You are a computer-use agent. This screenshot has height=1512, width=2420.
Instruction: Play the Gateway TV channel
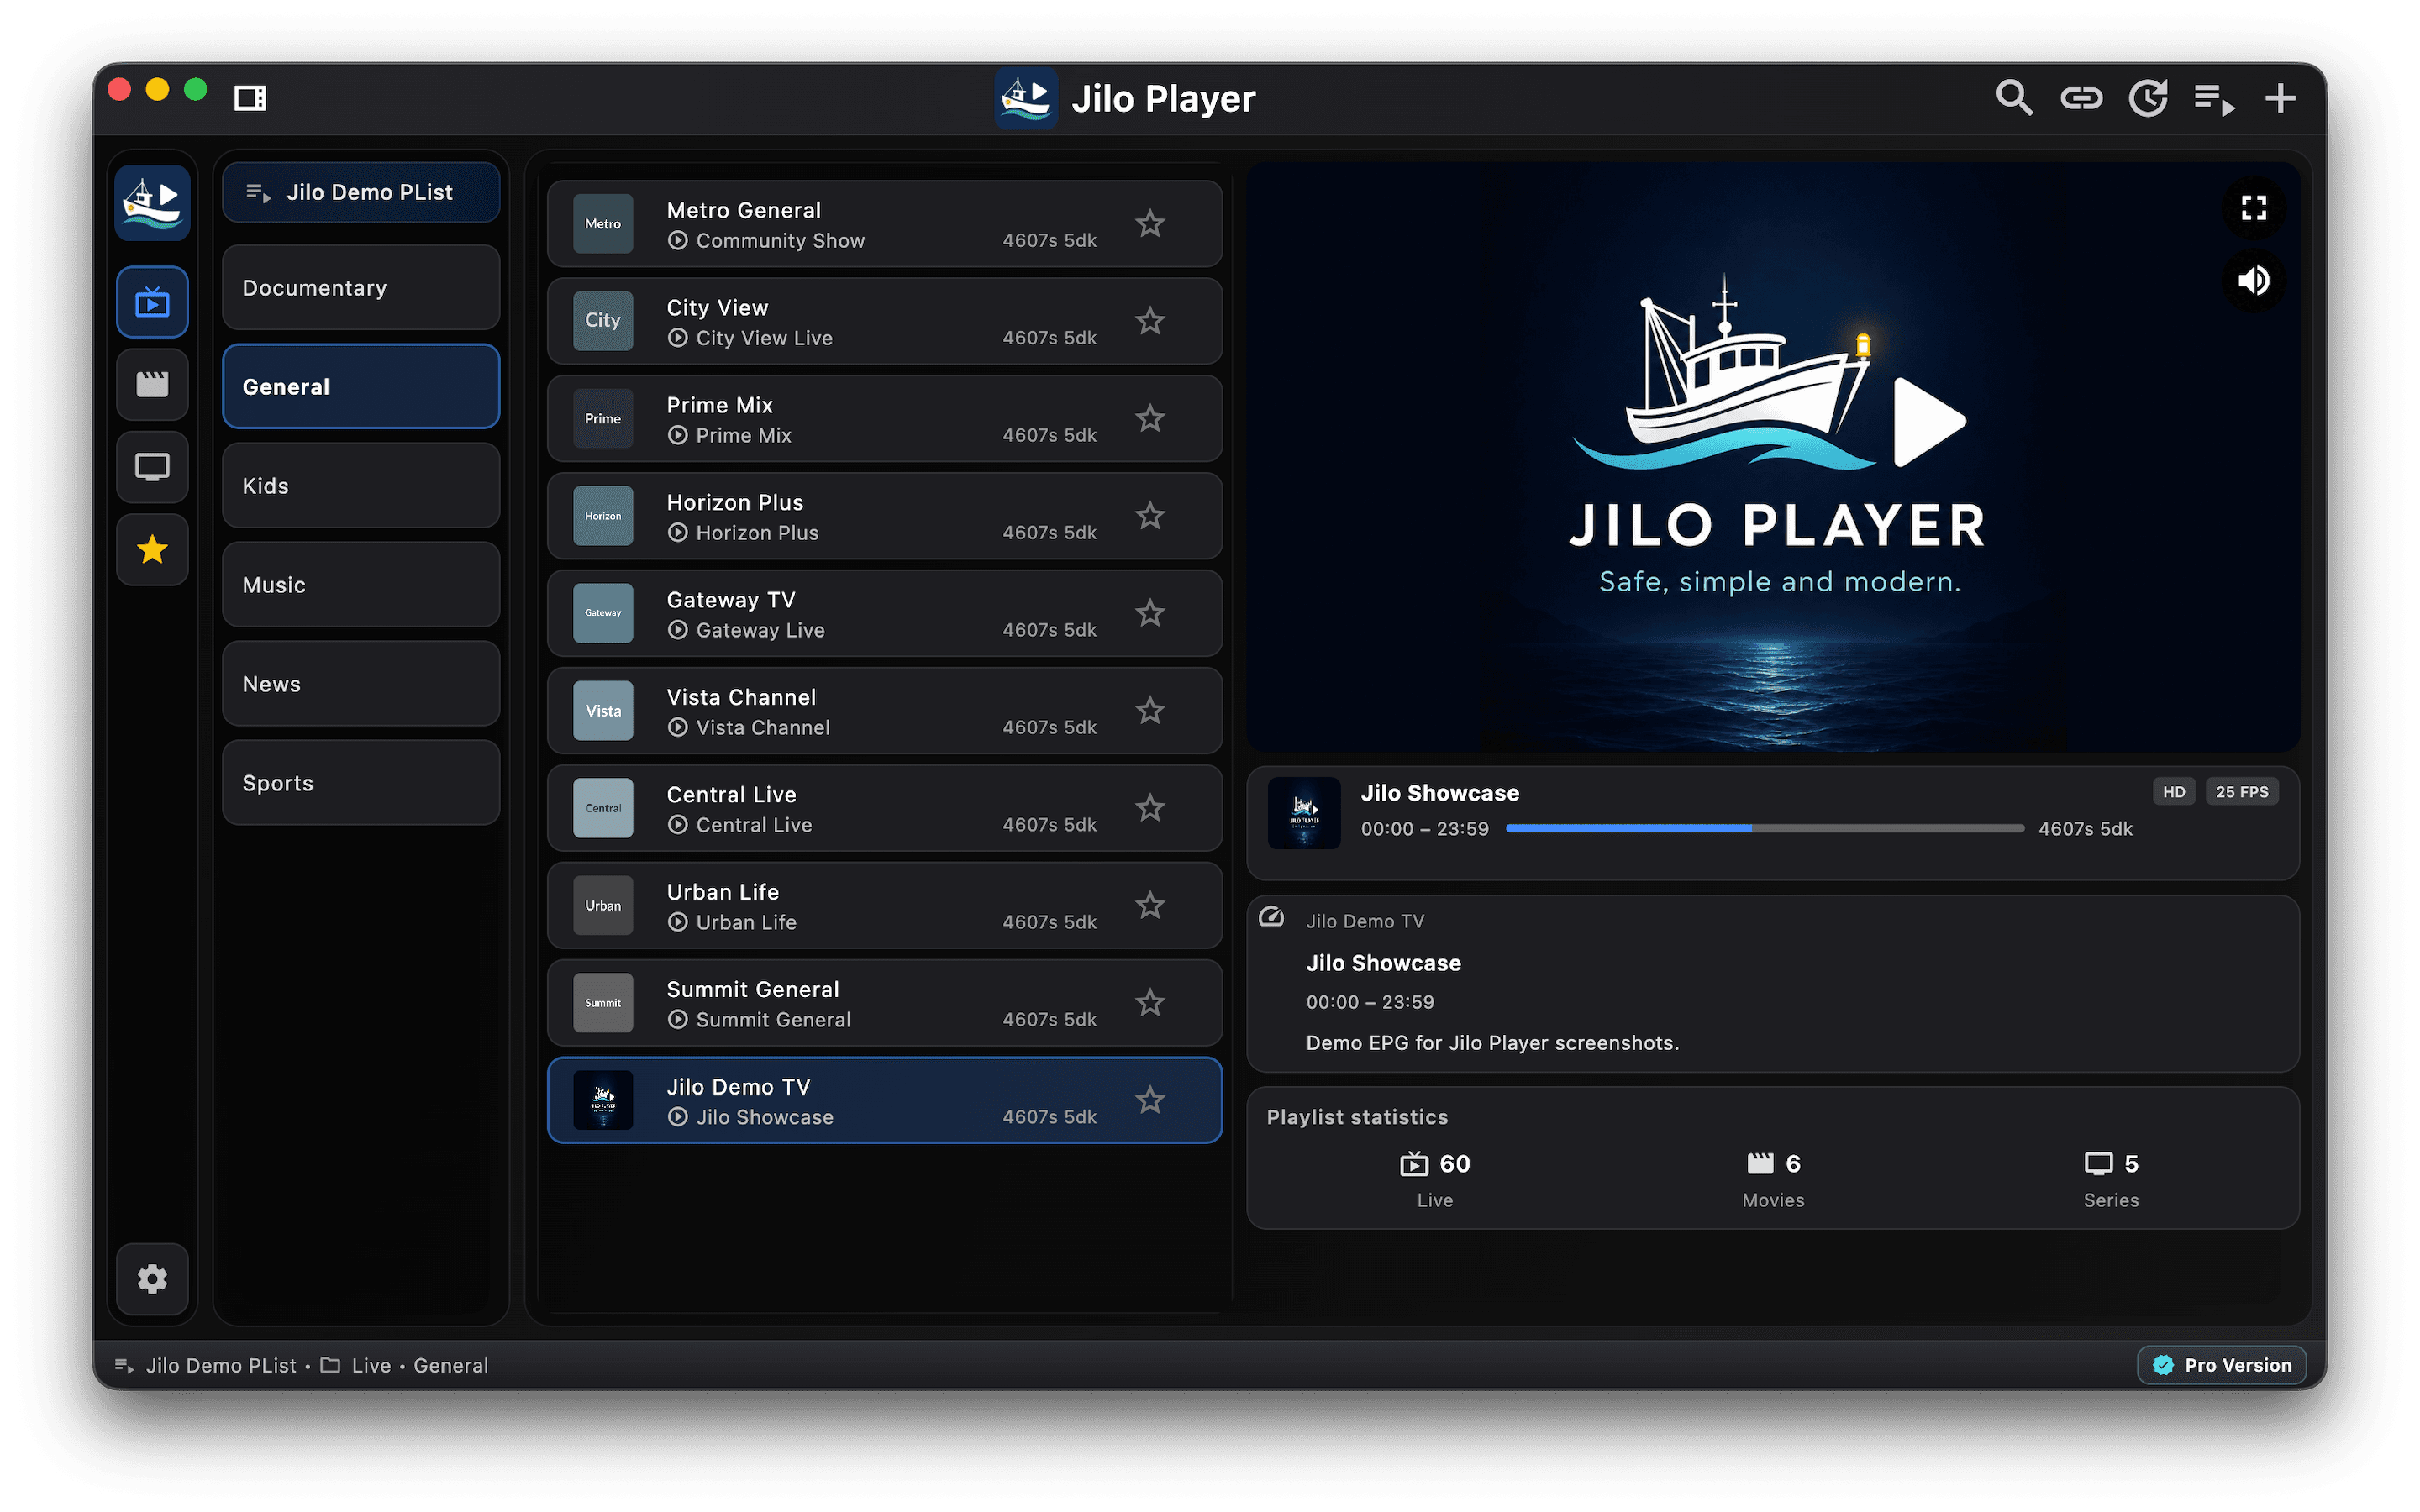pyautogui.click(x=885, y=613)
